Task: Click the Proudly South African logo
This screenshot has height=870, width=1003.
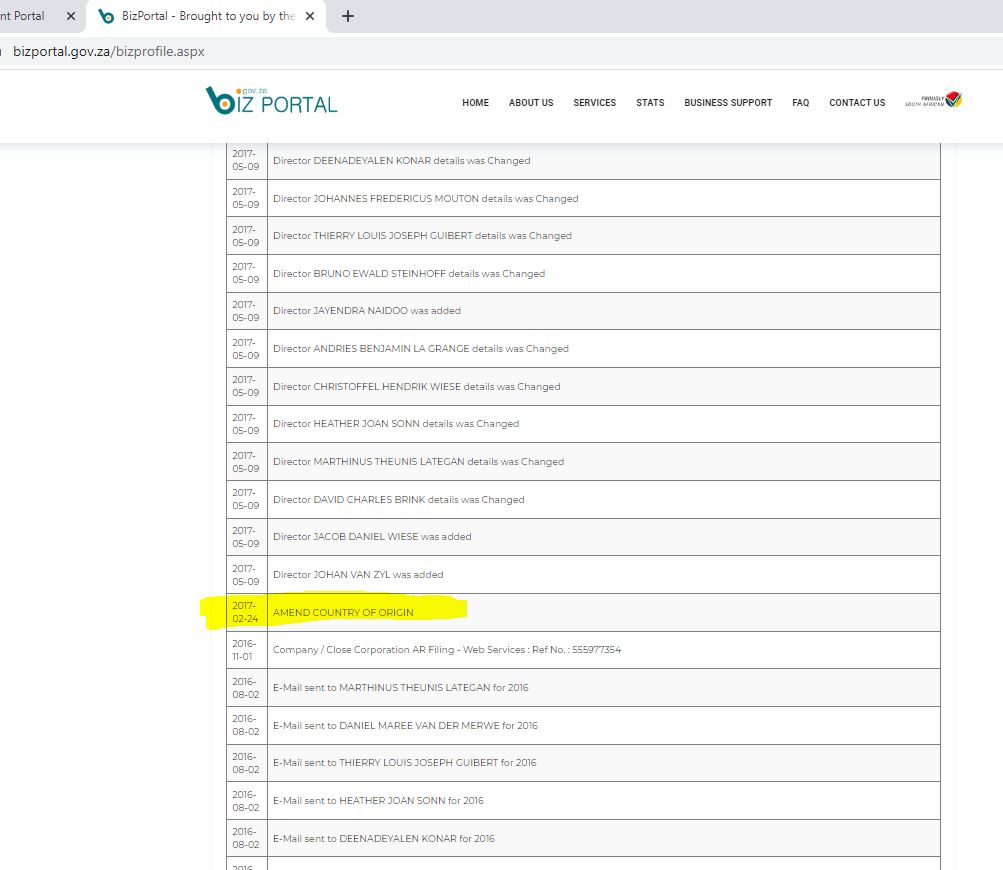Action: (933, 100)
